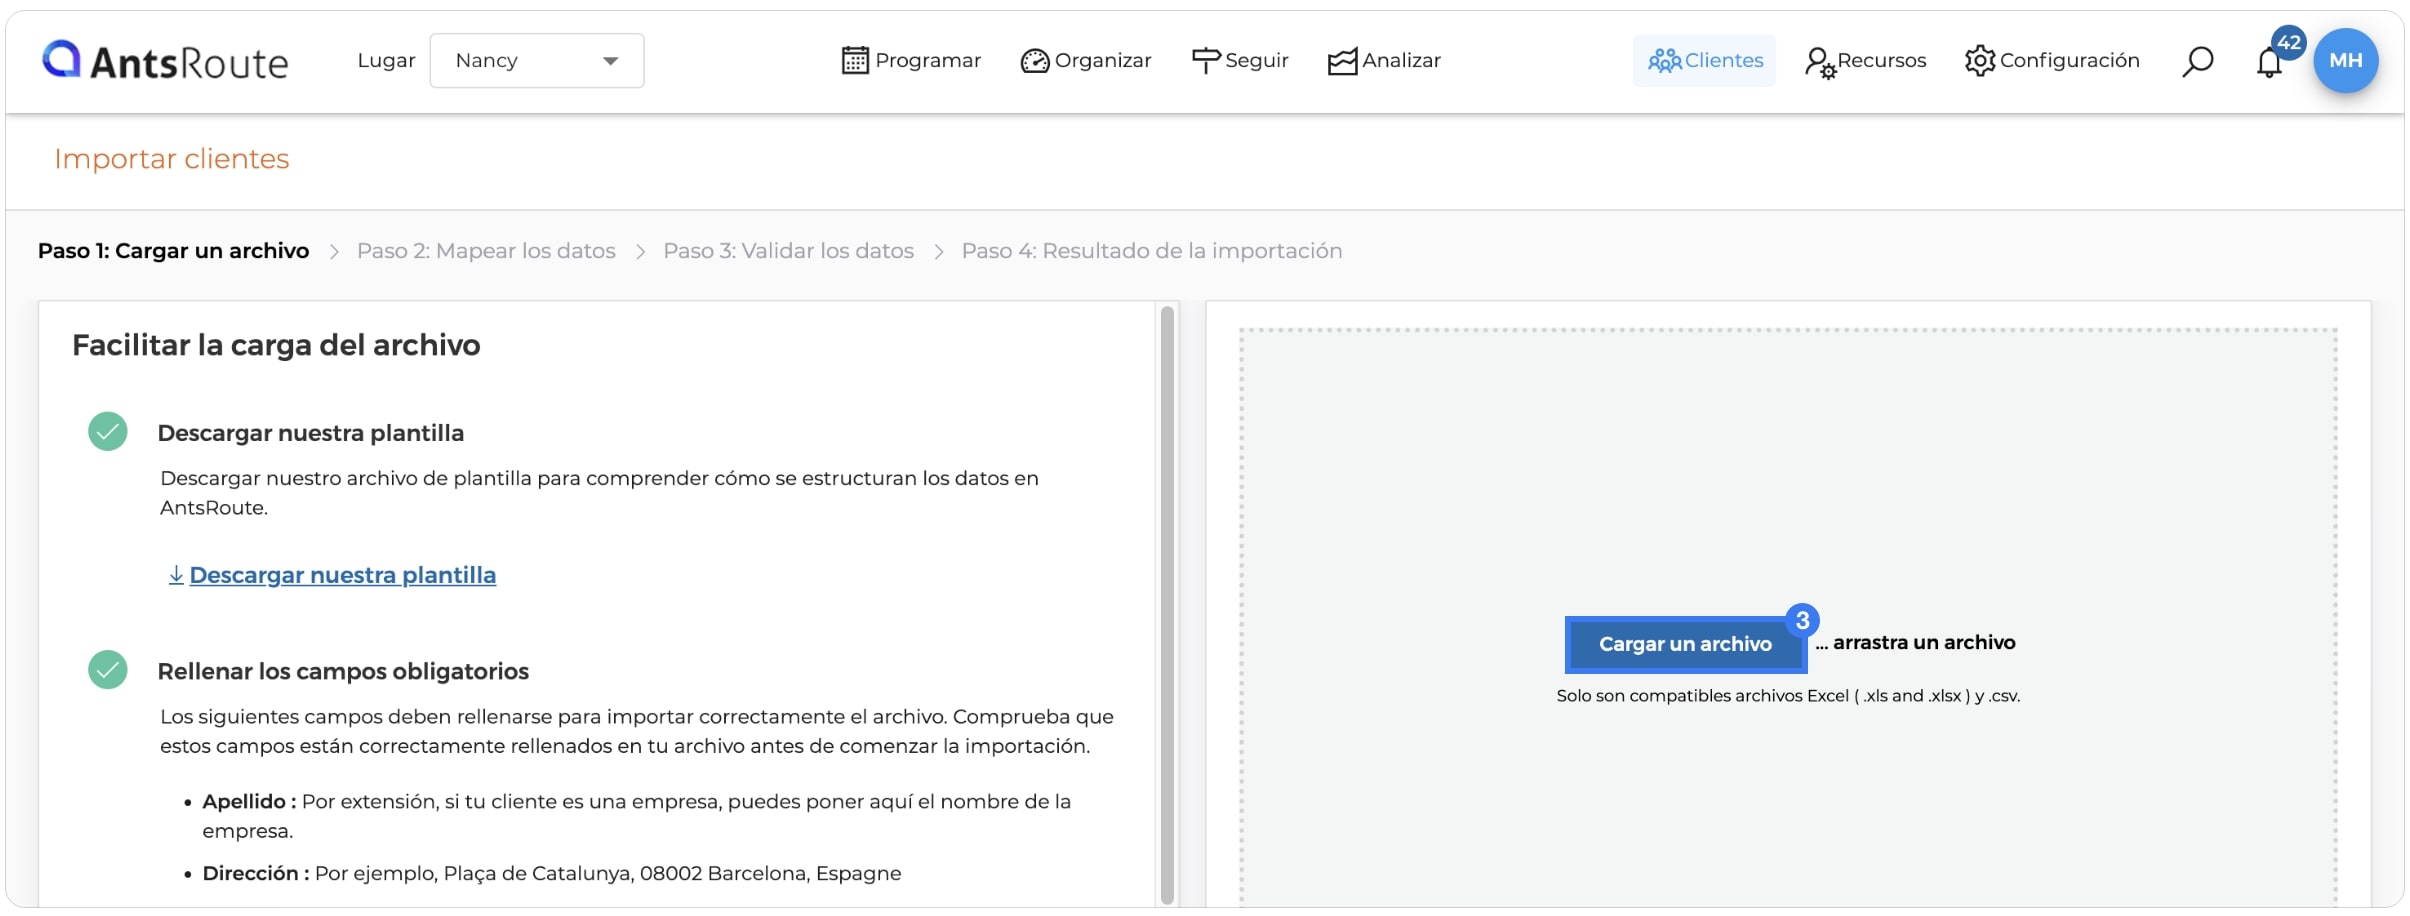Image resolution: width=2410 pixels, height=916 pixels.
Task: Select Paso 4: Resultado de la importación
Action: [x=1152, y=251]
